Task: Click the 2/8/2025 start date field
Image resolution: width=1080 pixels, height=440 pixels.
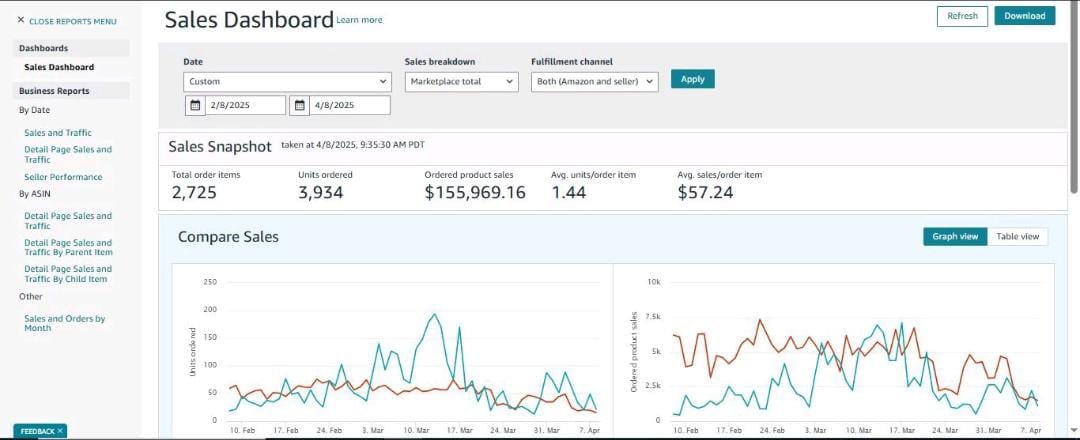Action: click(x=245, y=105)
